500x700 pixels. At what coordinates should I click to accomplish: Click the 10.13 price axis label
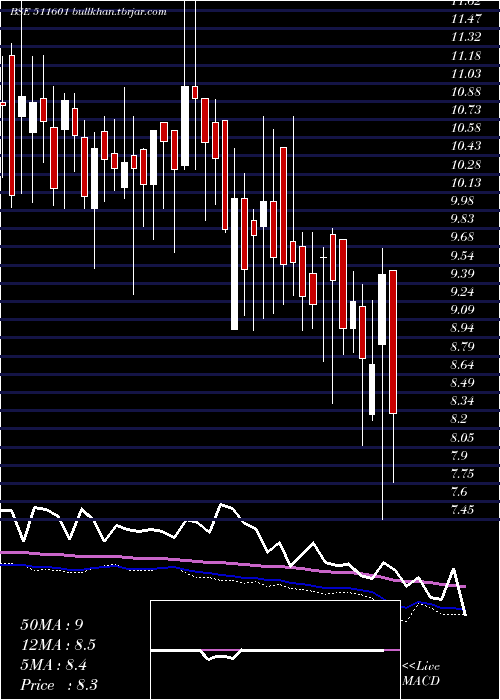click(x=466, y=183)
